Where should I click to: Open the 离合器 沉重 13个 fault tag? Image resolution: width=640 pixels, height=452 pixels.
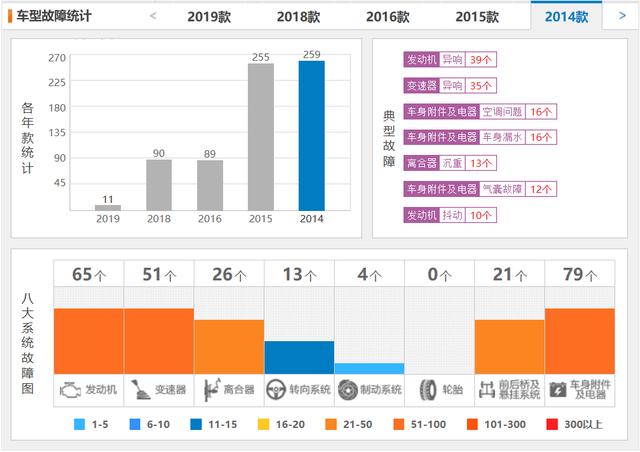[450, 163]
